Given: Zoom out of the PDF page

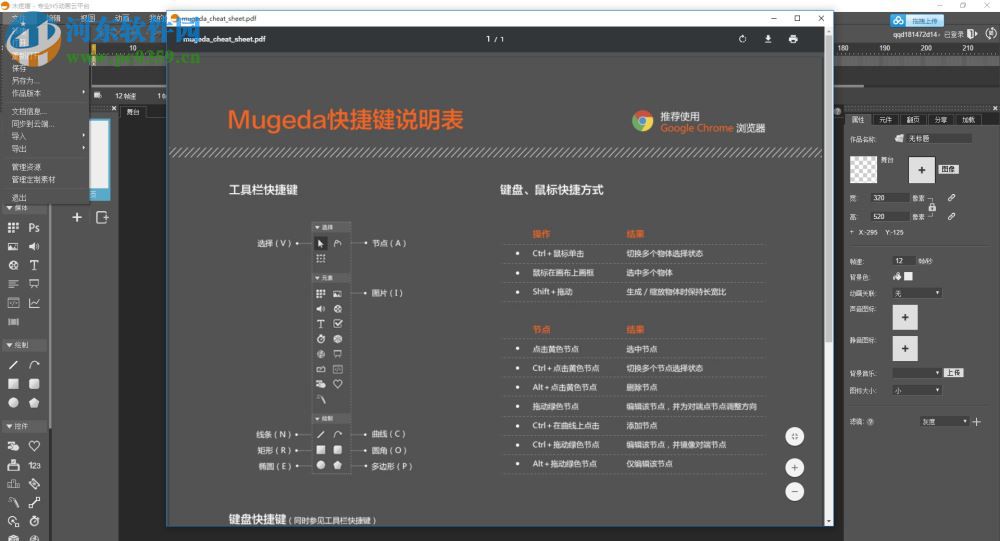Looking at the screenshot, I should point(794,492).
